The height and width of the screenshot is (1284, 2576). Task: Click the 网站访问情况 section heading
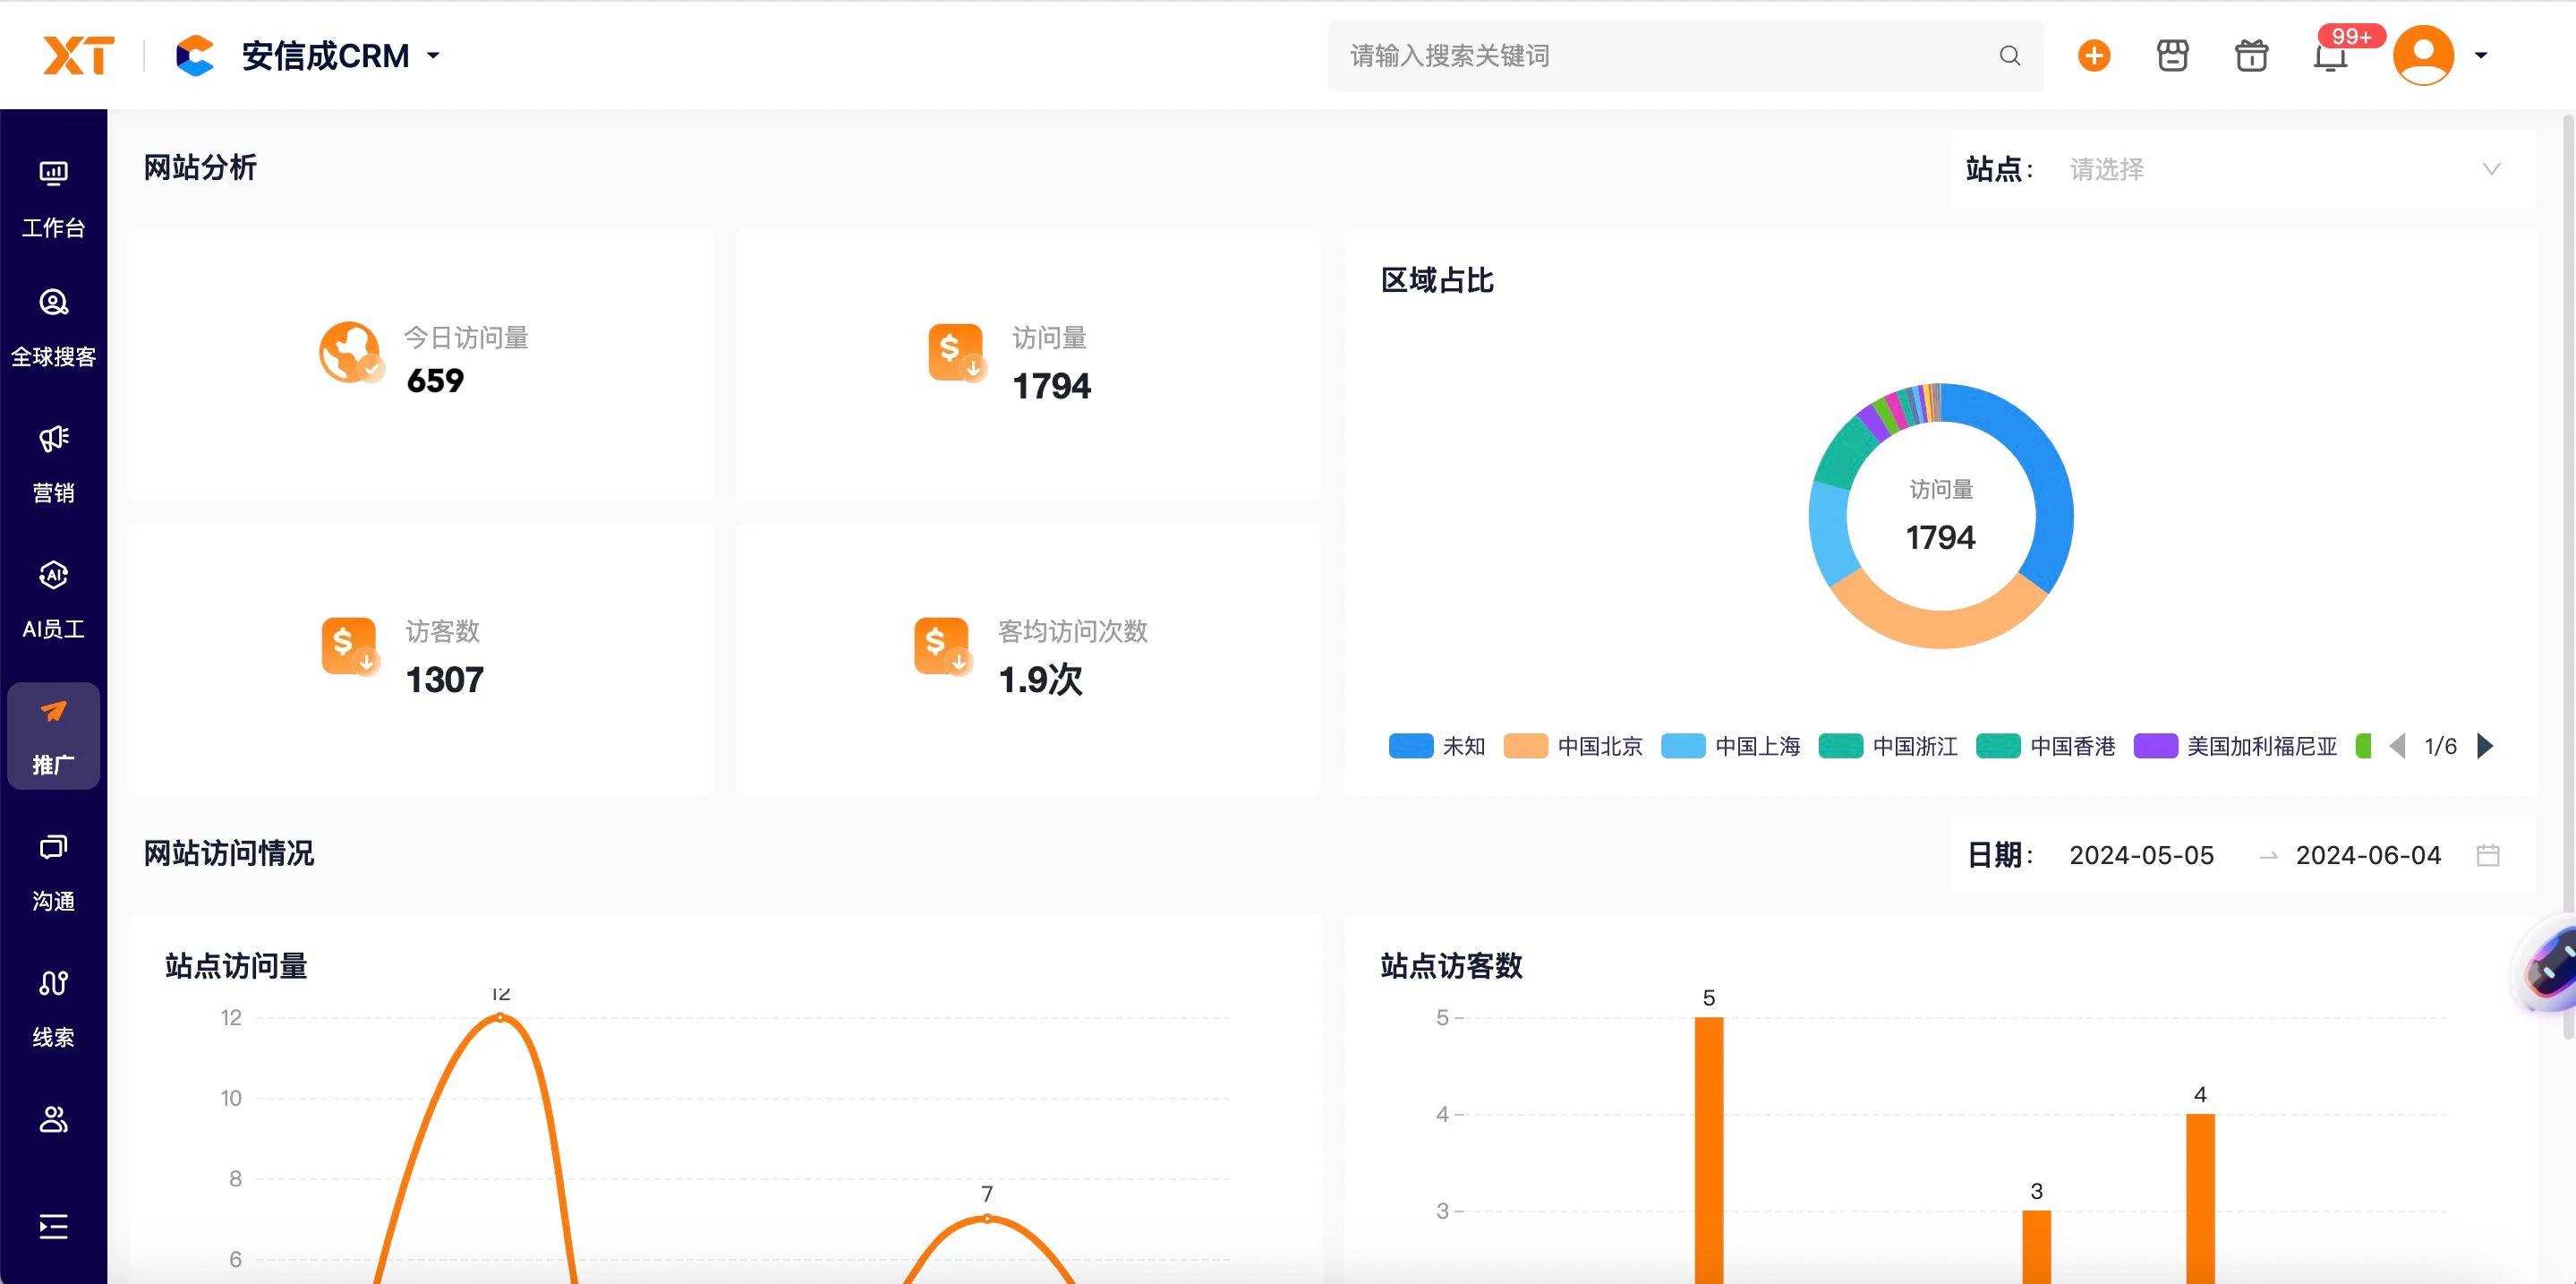pyautogui.click(x=229, y=854)
